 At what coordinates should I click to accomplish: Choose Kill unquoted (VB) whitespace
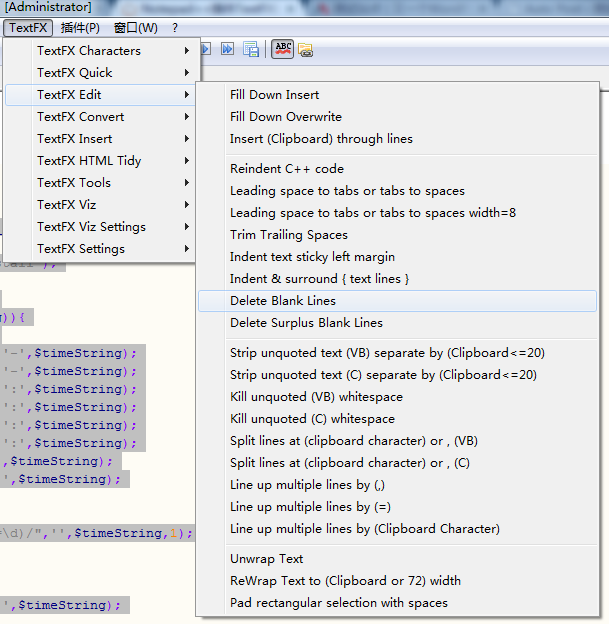tap(397, 397)
